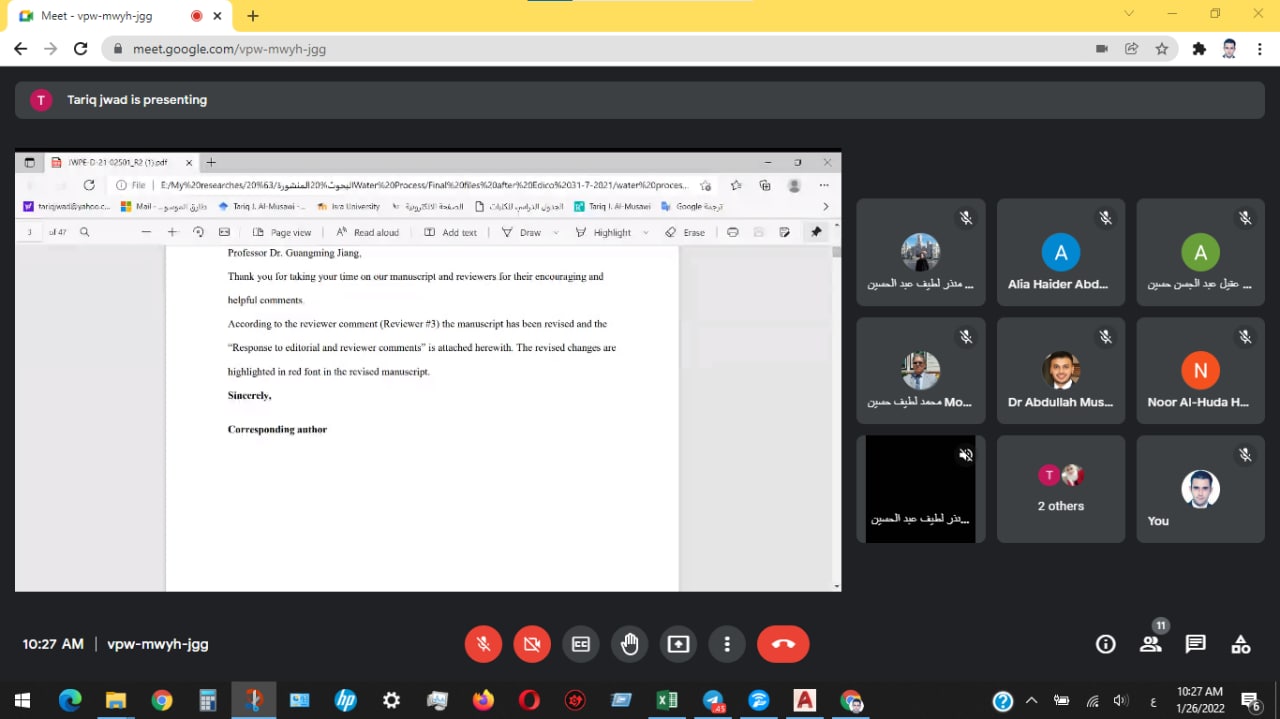Raise hand in the meeting
Screen dimensions: 1280x719
click(629, 644)
